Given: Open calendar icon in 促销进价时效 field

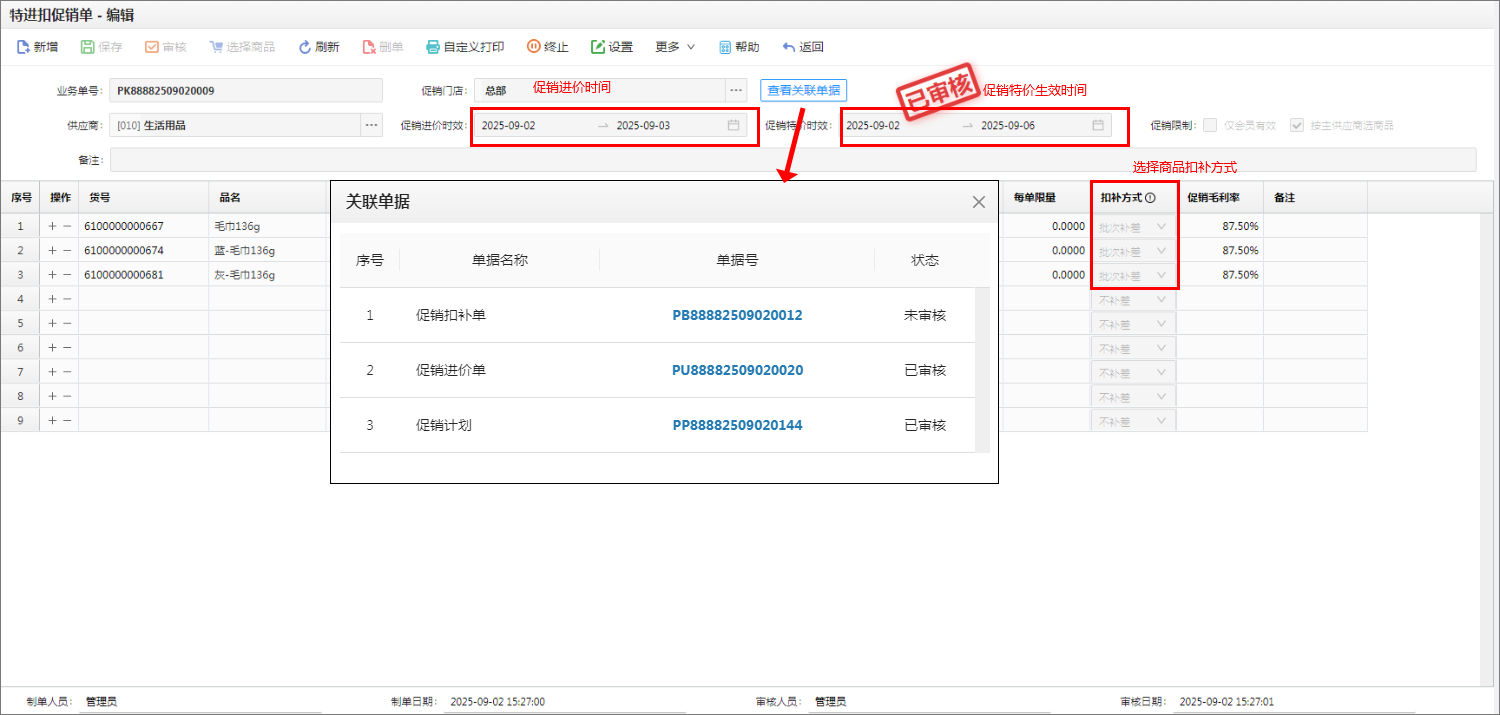Looking at the screenshot, I should pos(733,126).
